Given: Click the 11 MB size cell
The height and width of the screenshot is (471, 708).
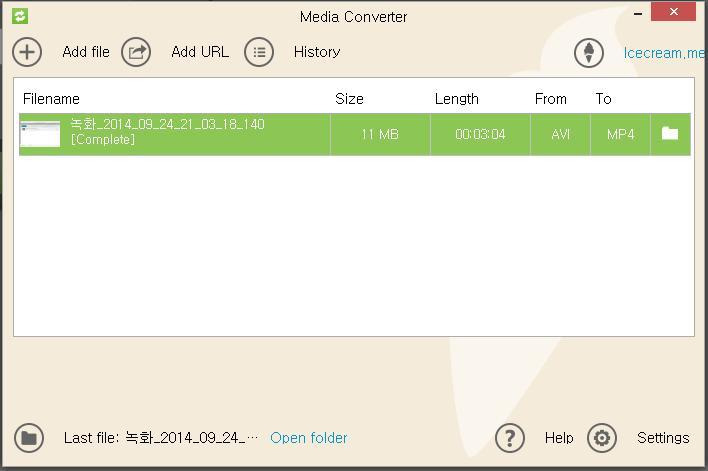Looking at the screenshot, I should tap(380, 134).
